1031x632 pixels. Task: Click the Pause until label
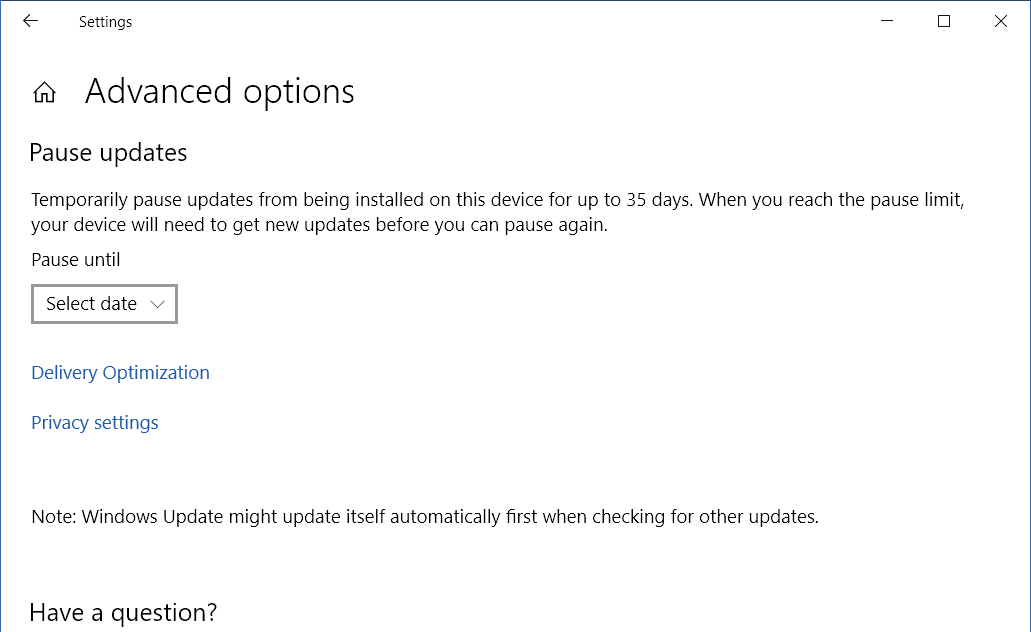pos(76,260)
